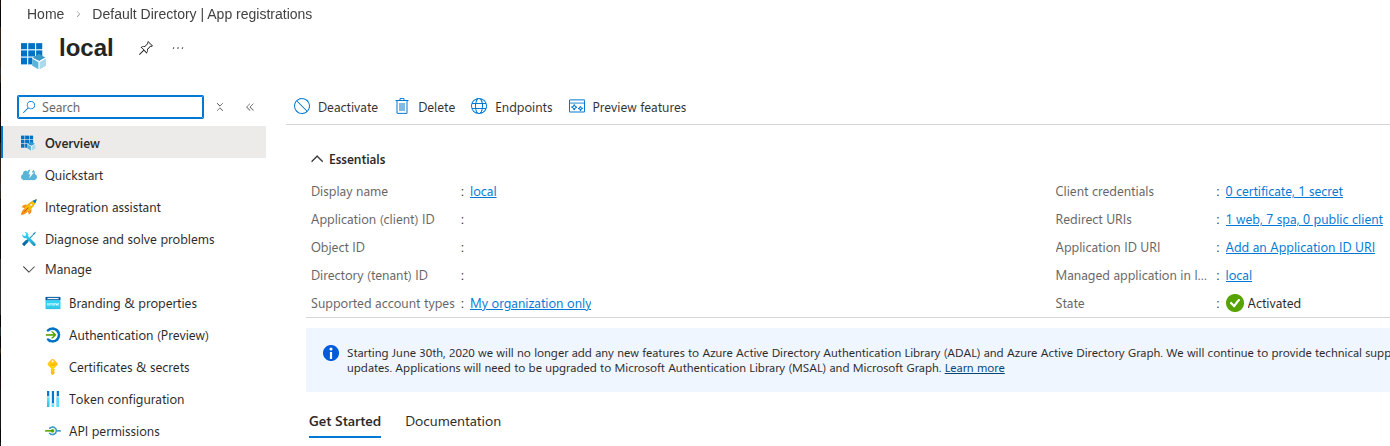
Task: Open the Learn more link in the banner
Action: (x=974, y=368)
